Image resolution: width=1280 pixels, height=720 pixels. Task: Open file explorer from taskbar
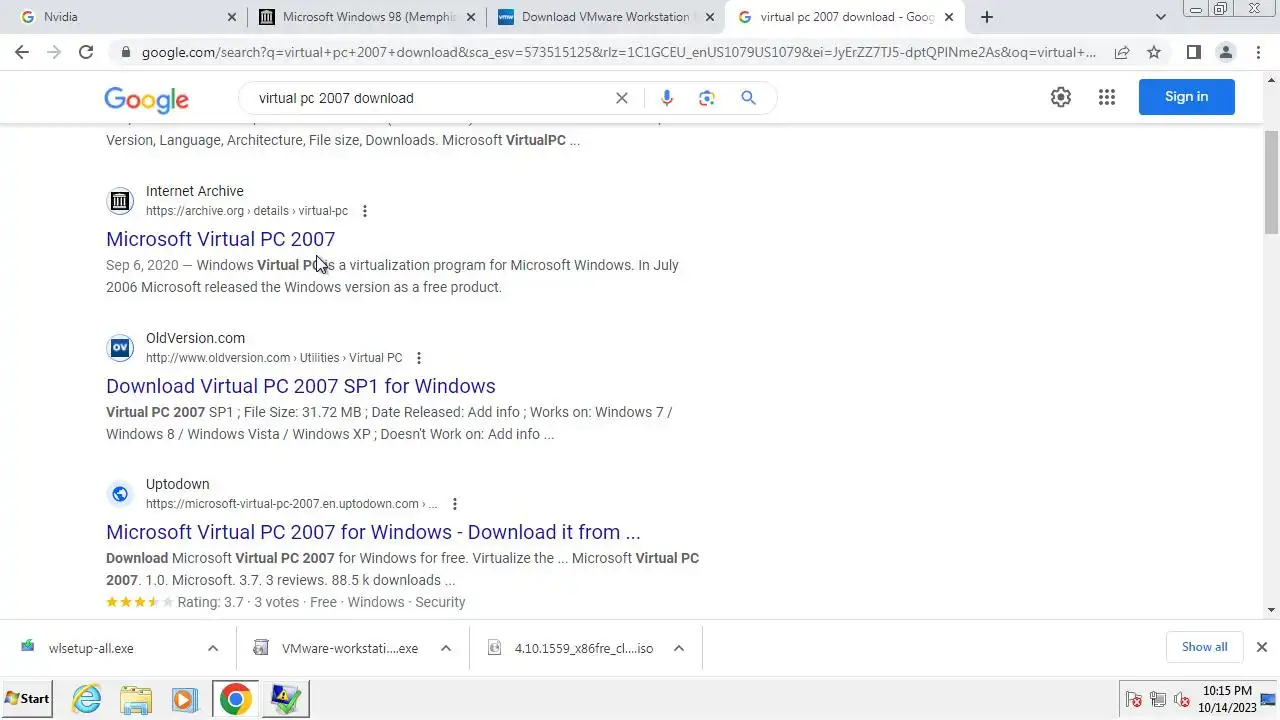pos(136,699)
